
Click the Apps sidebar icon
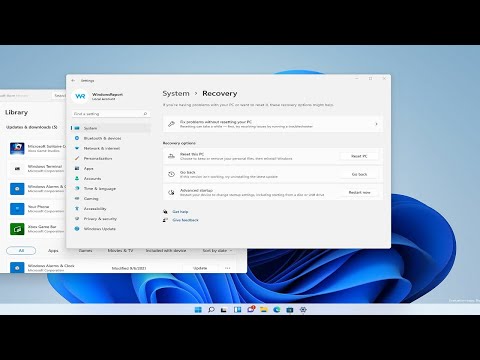[77, 168]
